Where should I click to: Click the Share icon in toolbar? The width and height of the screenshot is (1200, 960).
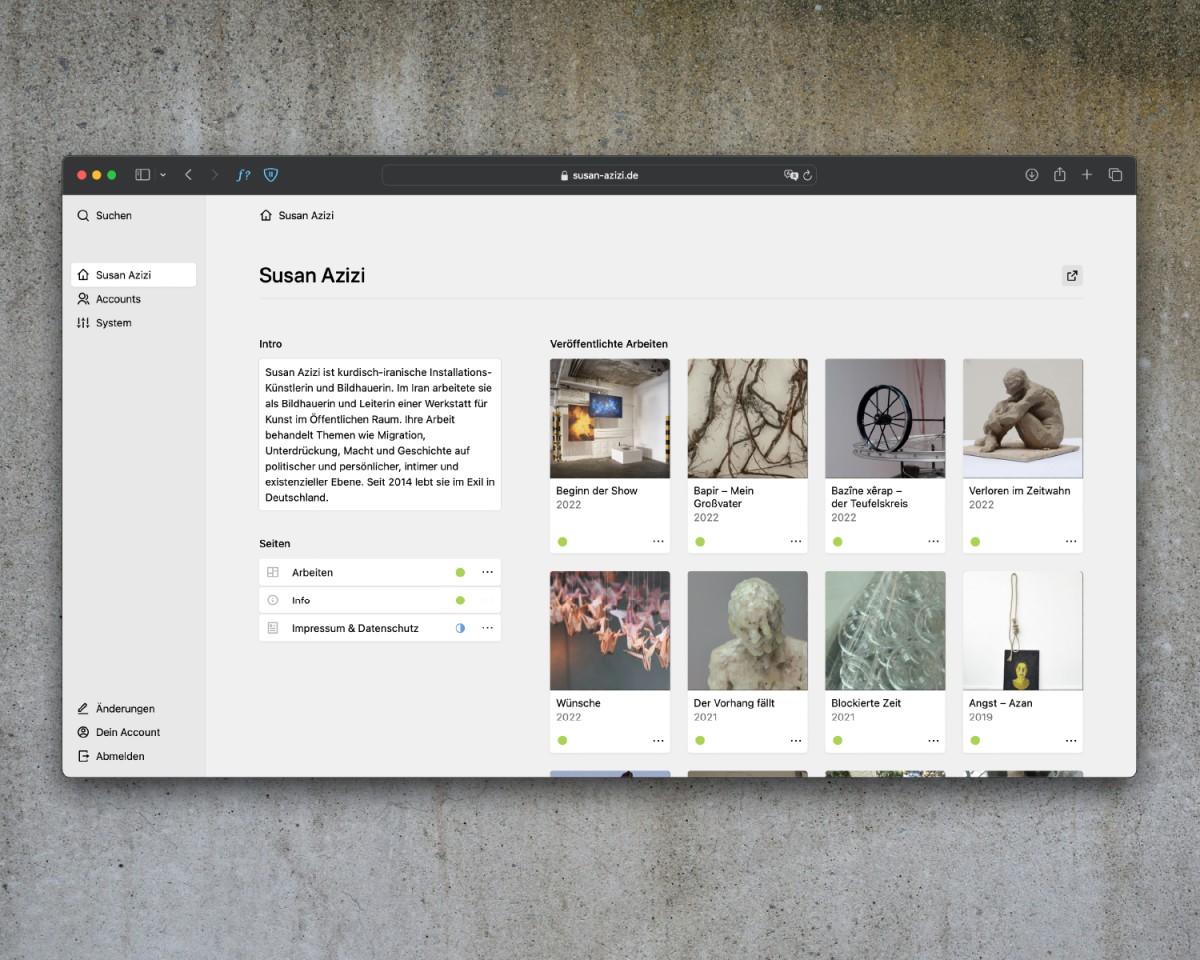coord(1059,175)
